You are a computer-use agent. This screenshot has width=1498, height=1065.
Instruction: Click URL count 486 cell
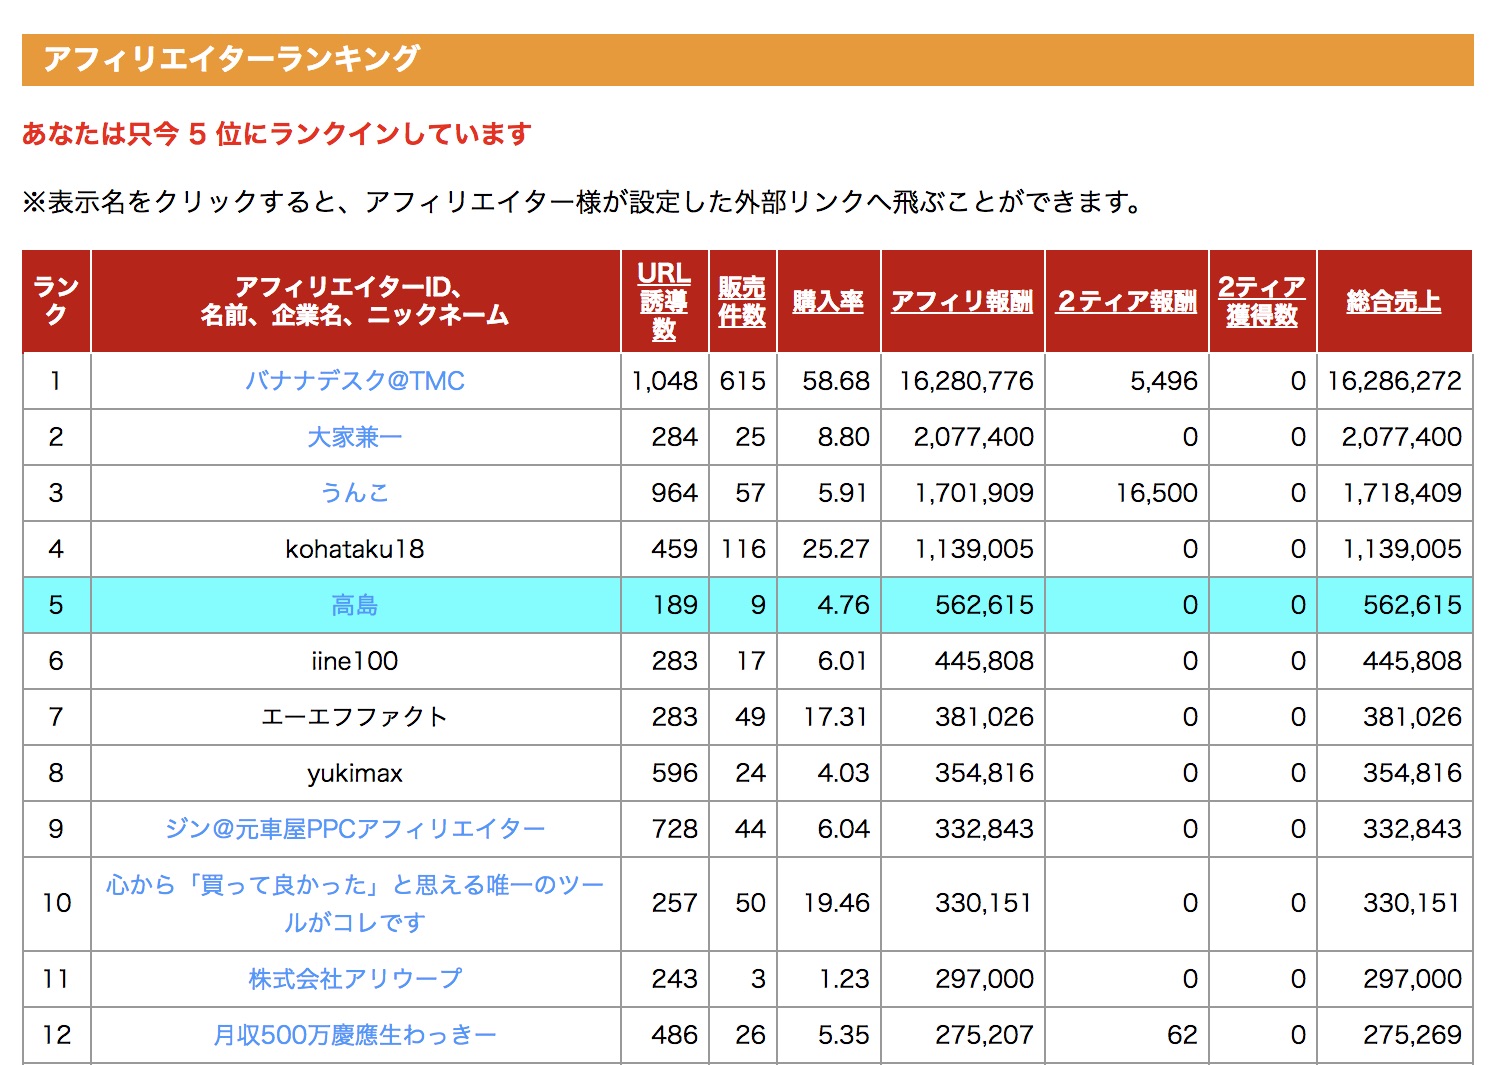(x=664, y=1035)
